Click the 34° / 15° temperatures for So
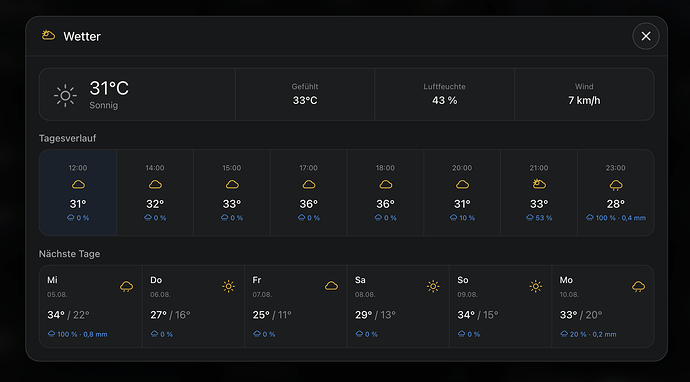Screen dimensions: 690x382 (x=478, y=315)
